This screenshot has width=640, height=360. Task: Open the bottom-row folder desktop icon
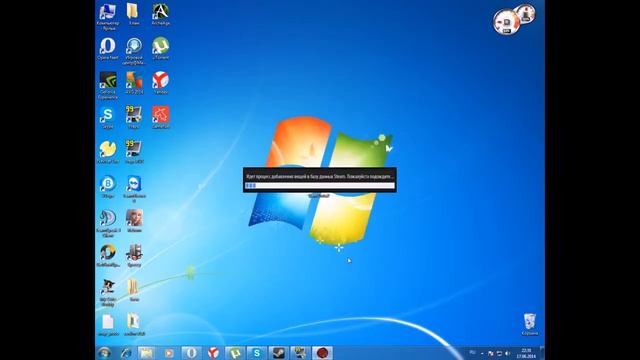[x=134, y=325]
